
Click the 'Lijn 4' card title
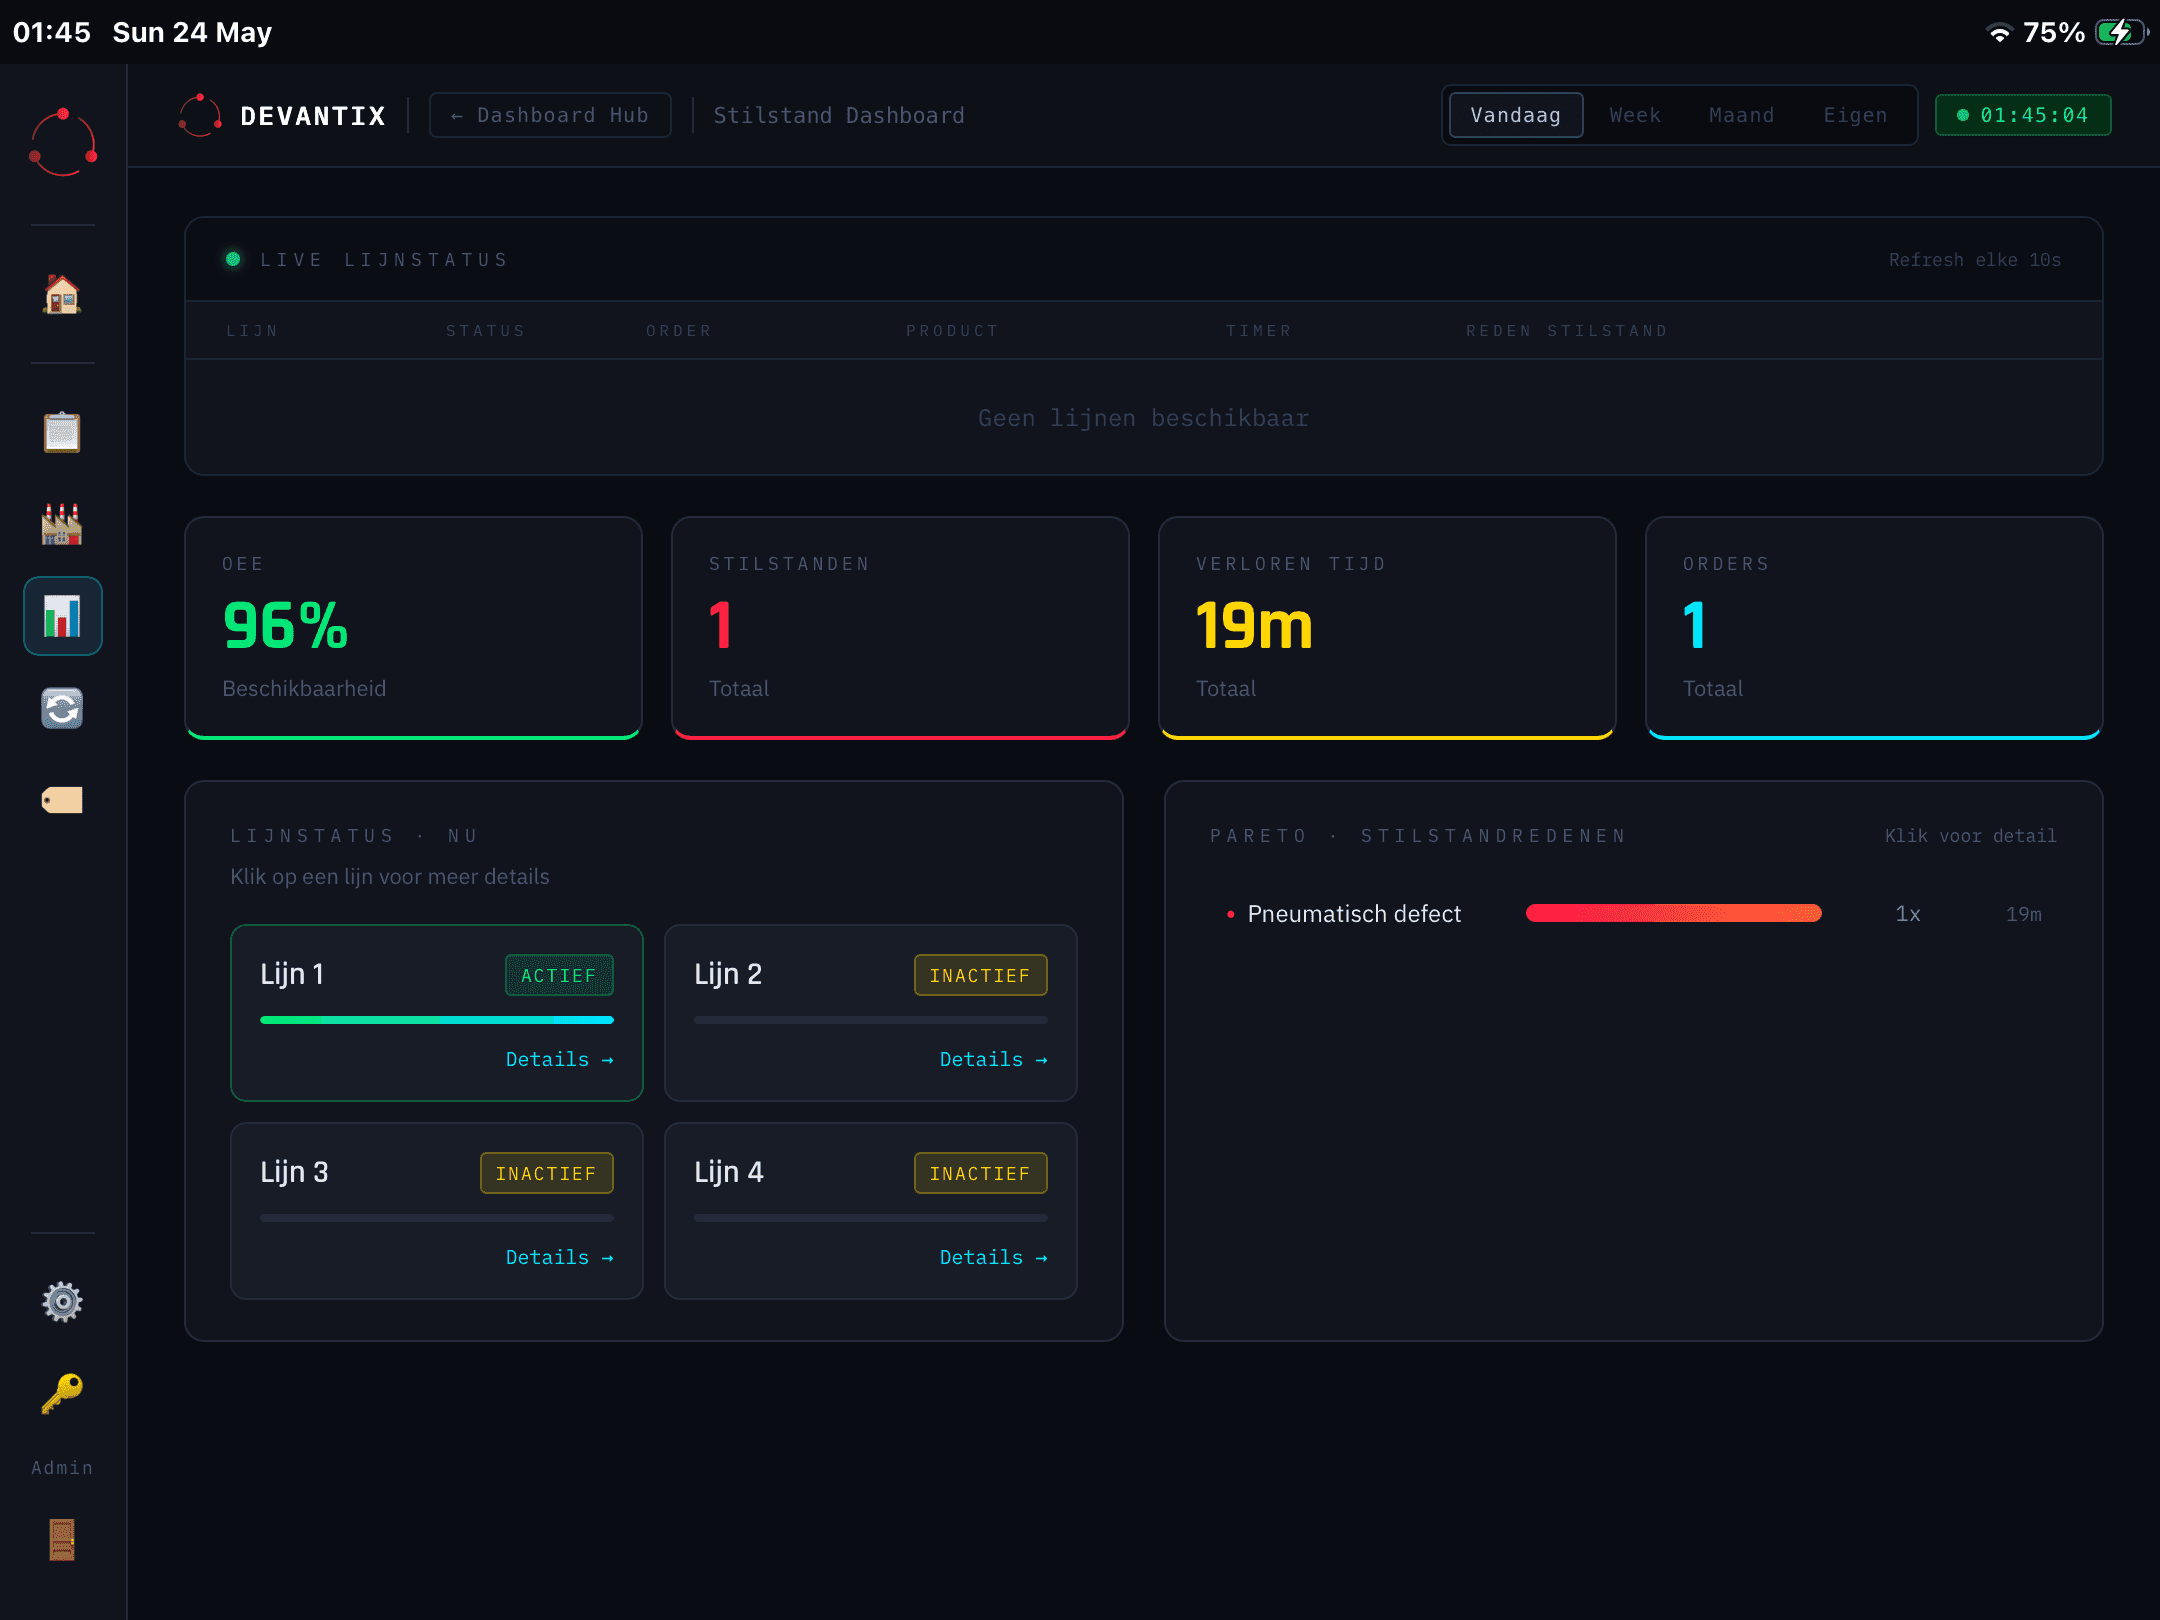729,1172
